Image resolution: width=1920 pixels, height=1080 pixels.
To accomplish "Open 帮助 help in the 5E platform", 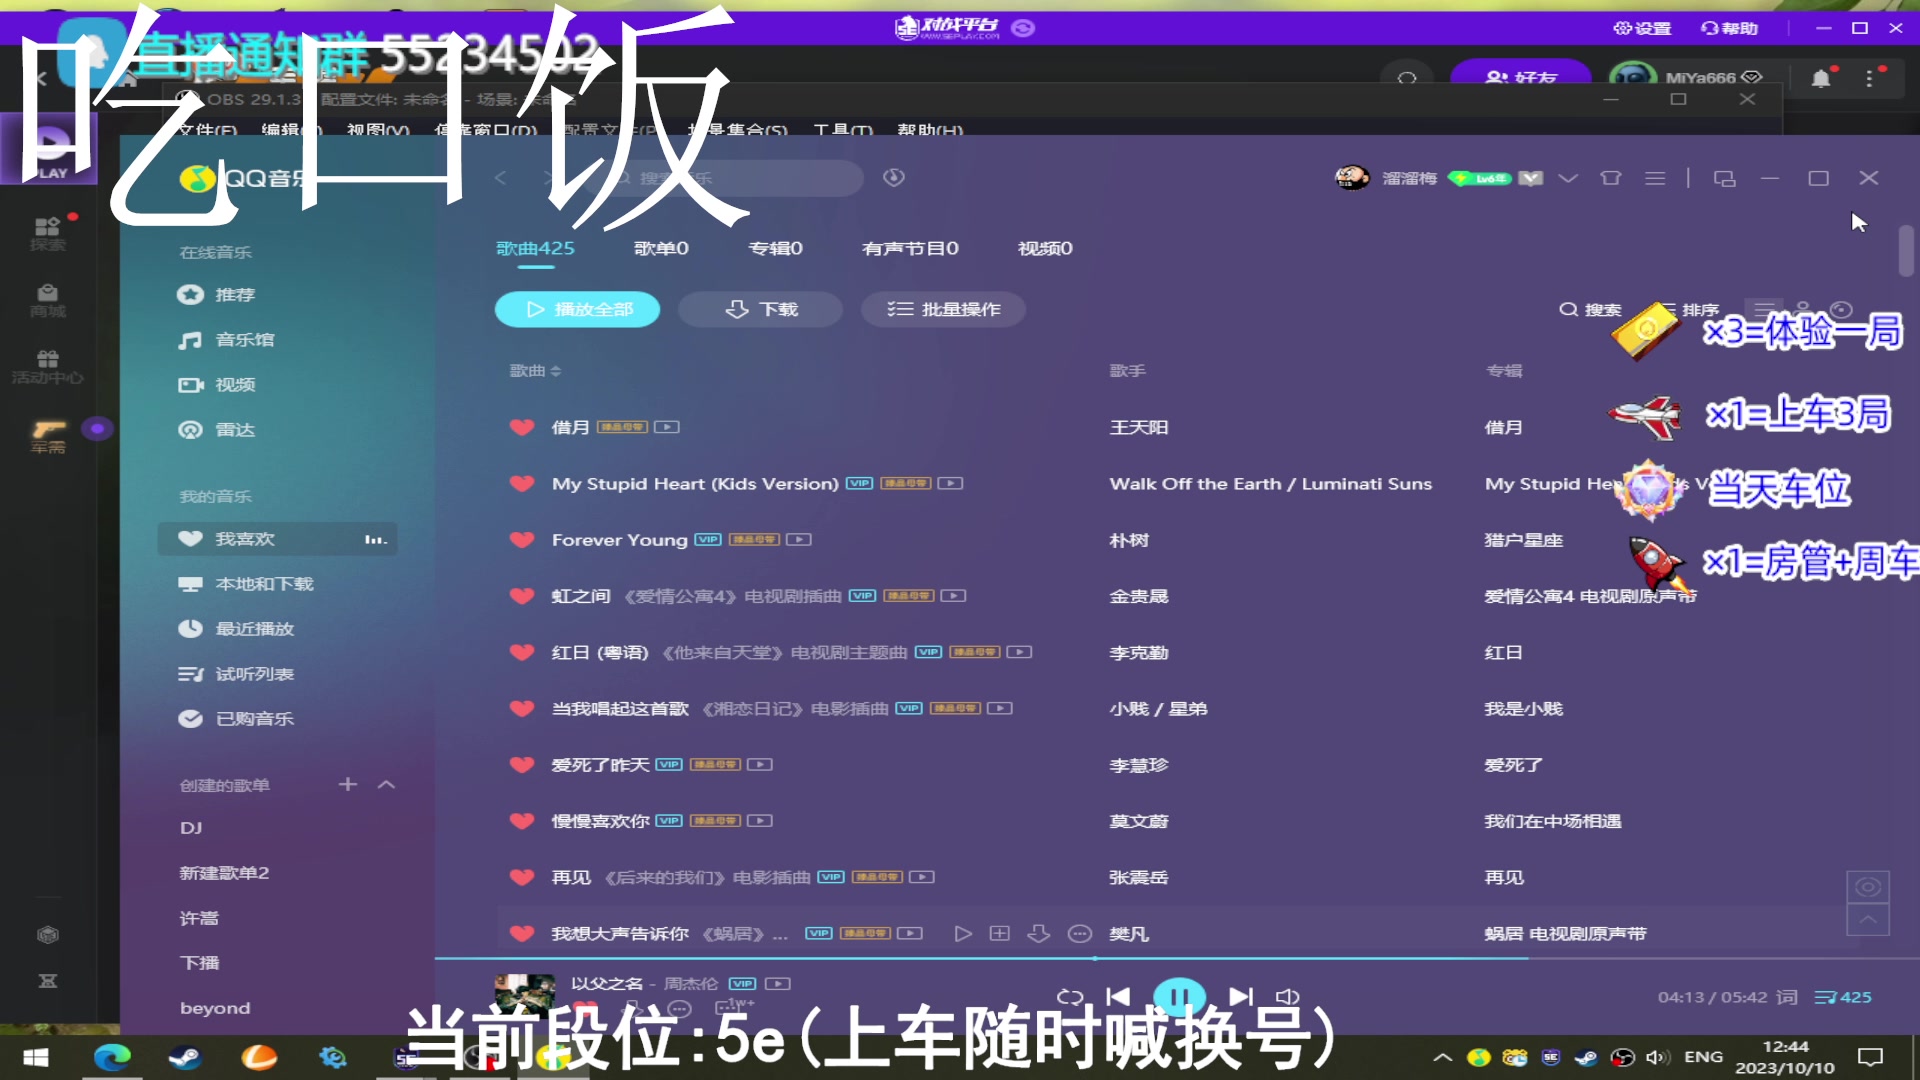I will click(1729, 28).
